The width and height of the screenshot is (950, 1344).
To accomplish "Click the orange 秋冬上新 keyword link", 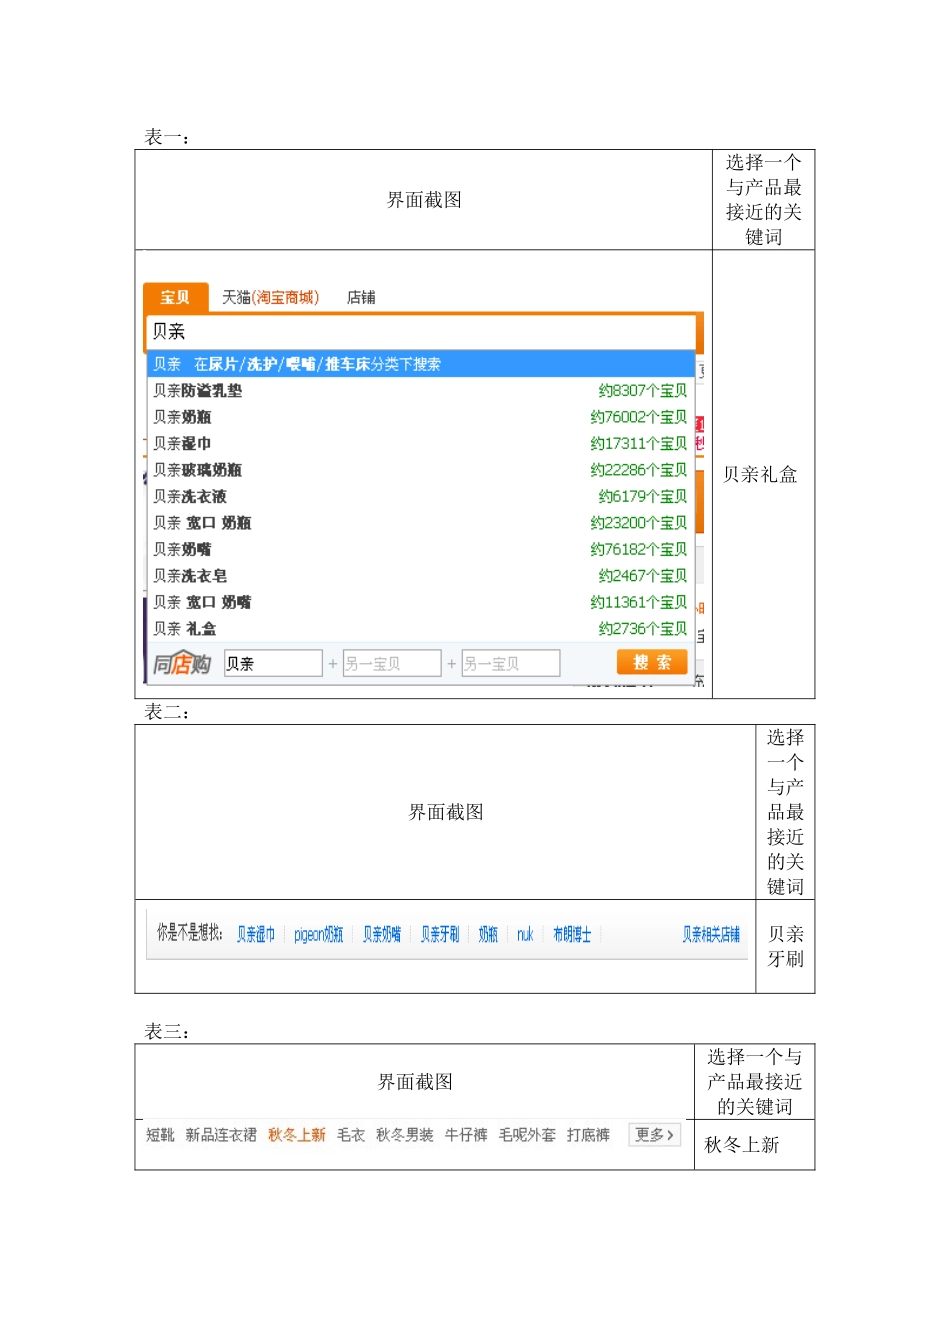I will [297, 1135].
